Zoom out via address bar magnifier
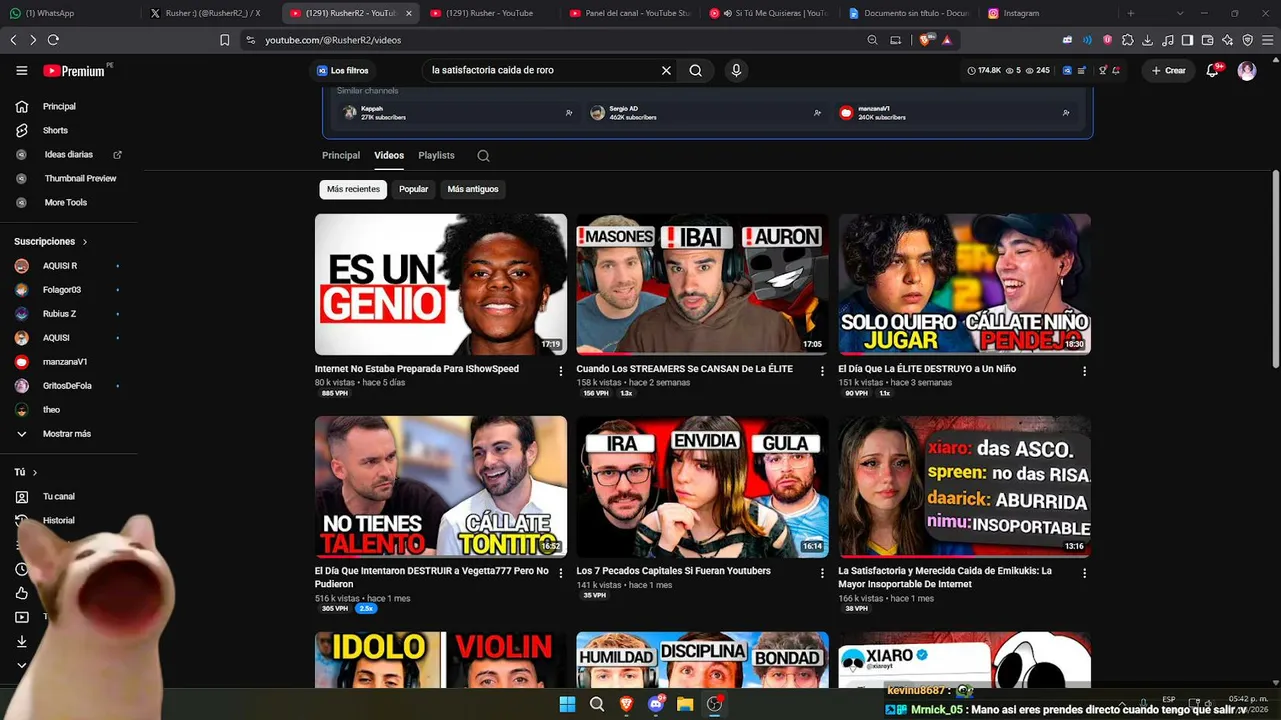The height and width of the screenshot is (720, 1281). (872, 40)
